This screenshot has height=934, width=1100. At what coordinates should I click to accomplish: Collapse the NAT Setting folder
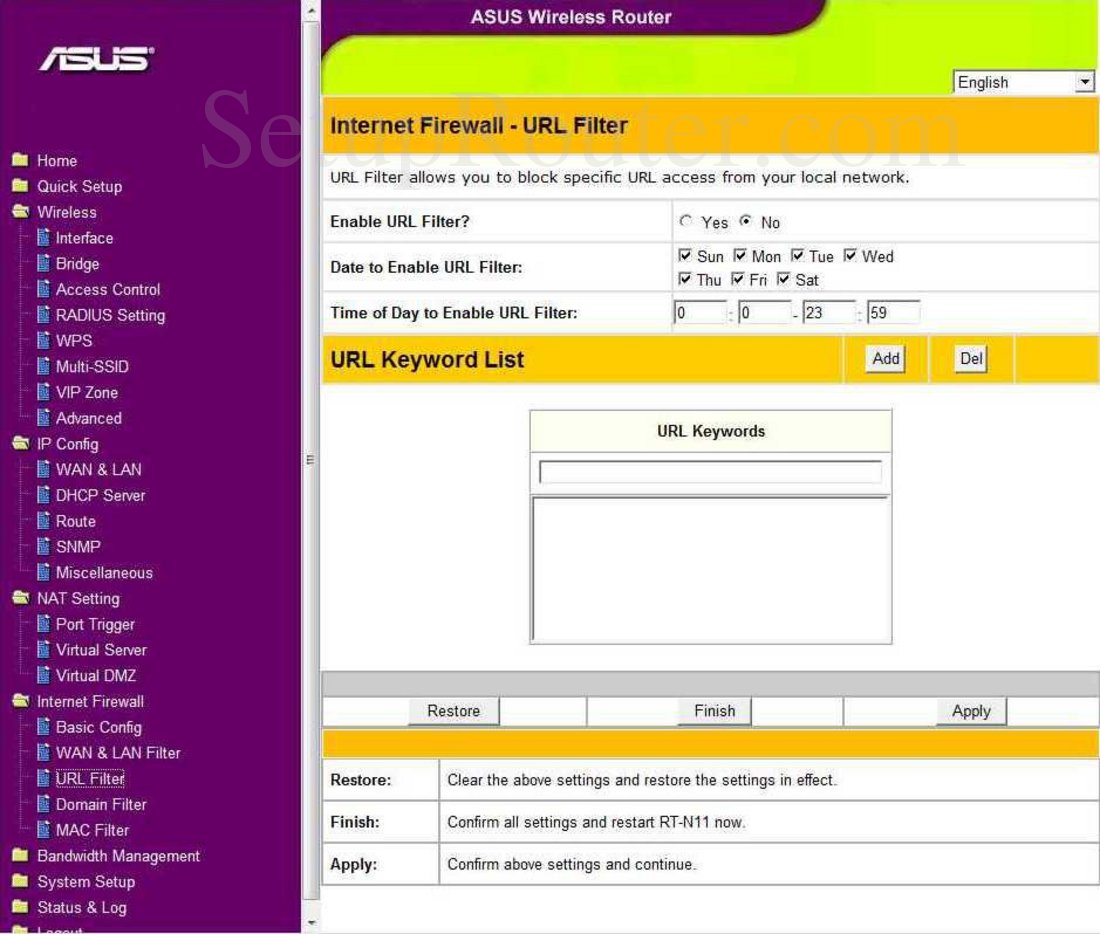(19, 599)
